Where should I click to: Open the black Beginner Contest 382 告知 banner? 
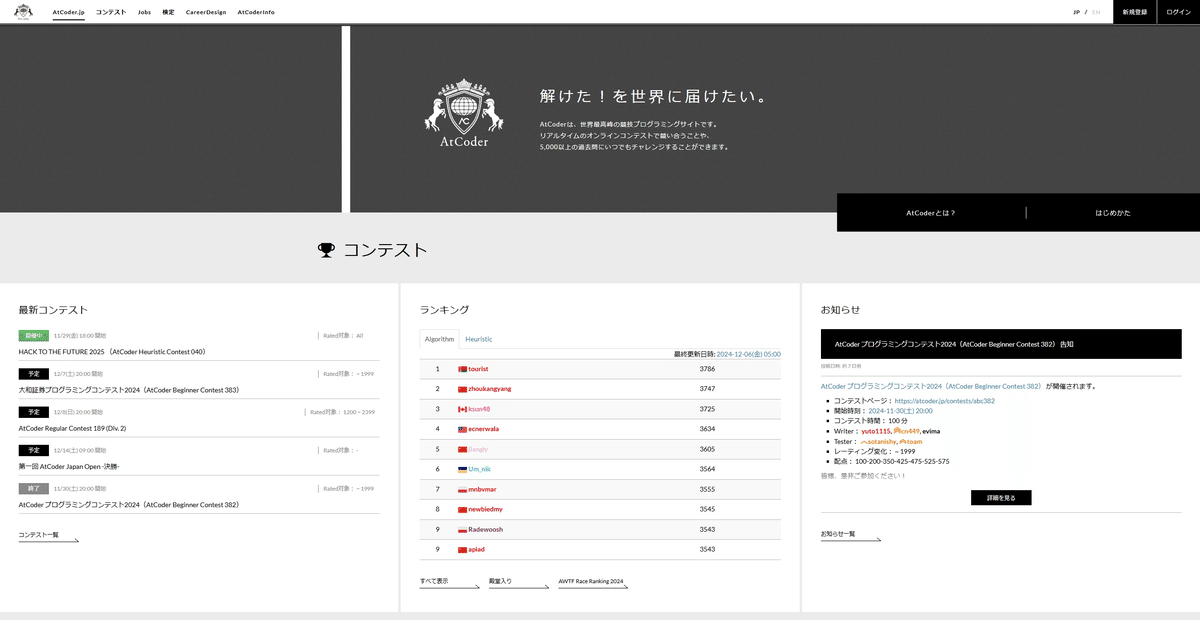1001,344
